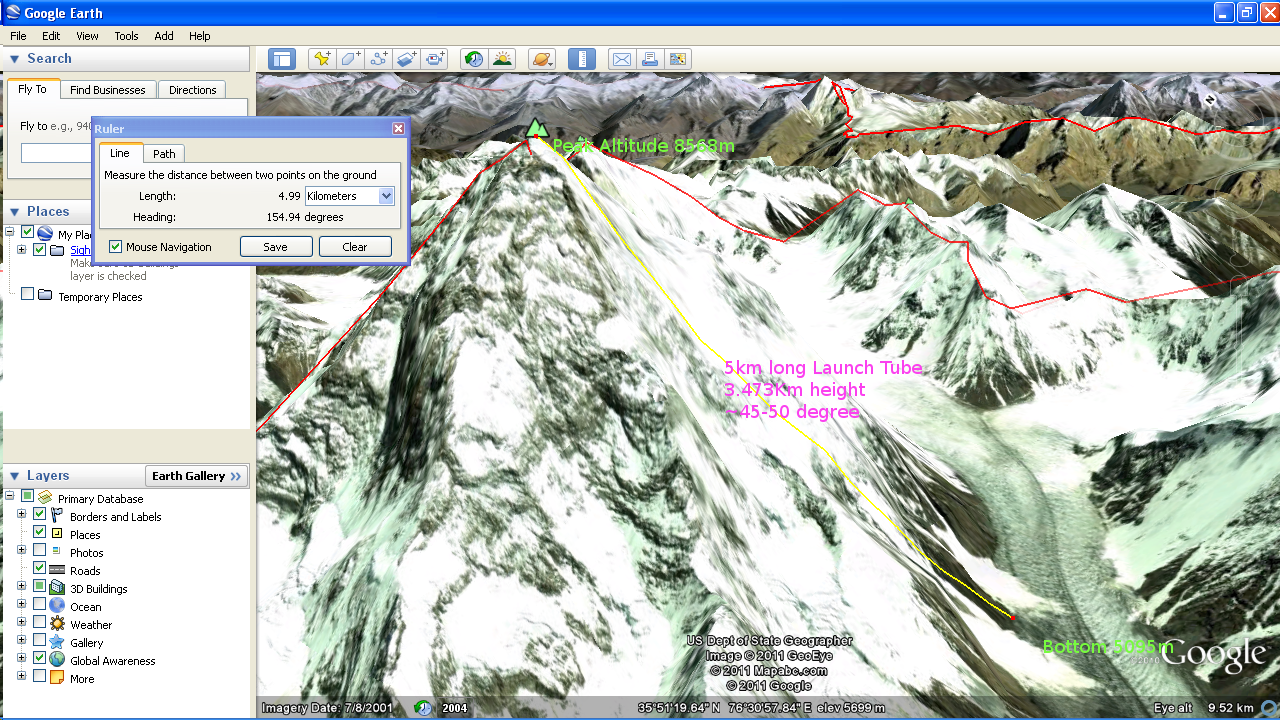Toggle the ruler tool icon
Screen dimensions: 1280x720
(582, 59)
